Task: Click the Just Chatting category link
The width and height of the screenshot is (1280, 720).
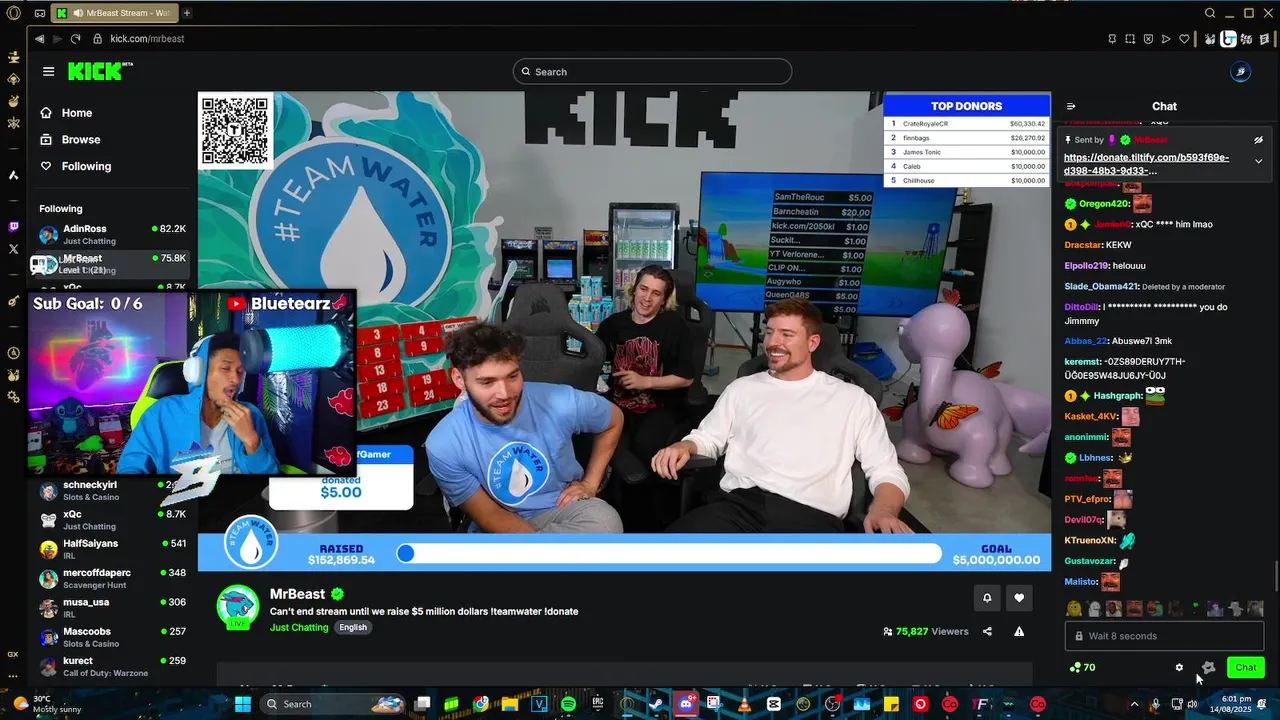Action: click(x=298, y=627)
